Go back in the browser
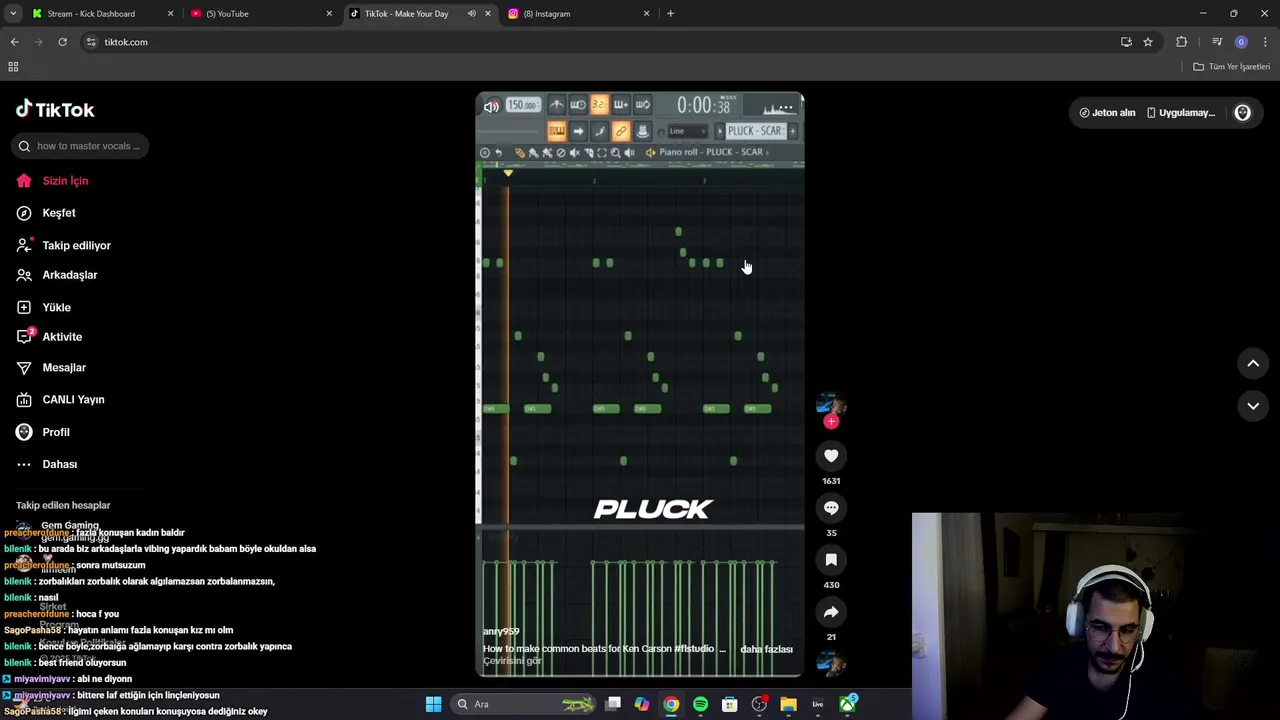This screenshot has height=720, width=1280. tap(14, 42)
